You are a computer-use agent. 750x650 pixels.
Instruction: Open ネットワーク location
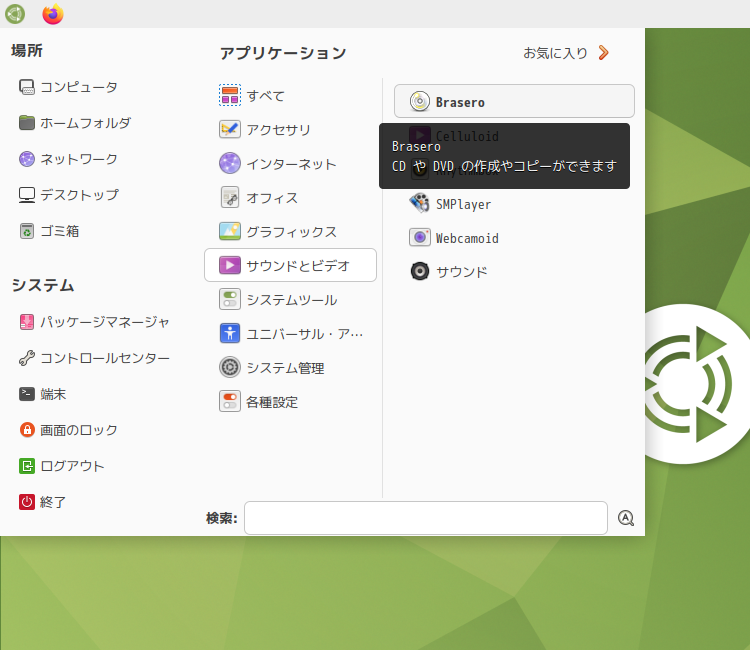pos(68,159)
